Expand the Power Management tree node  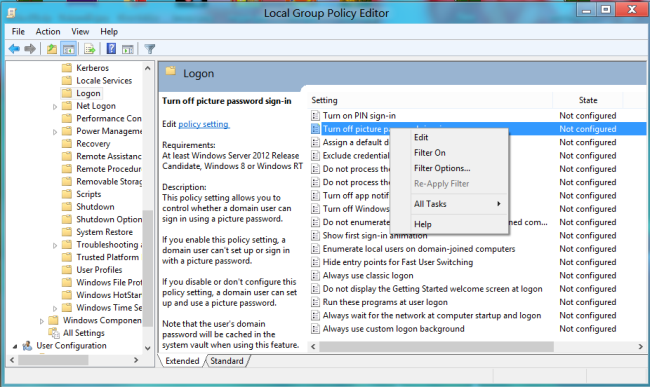click(55, 132)
